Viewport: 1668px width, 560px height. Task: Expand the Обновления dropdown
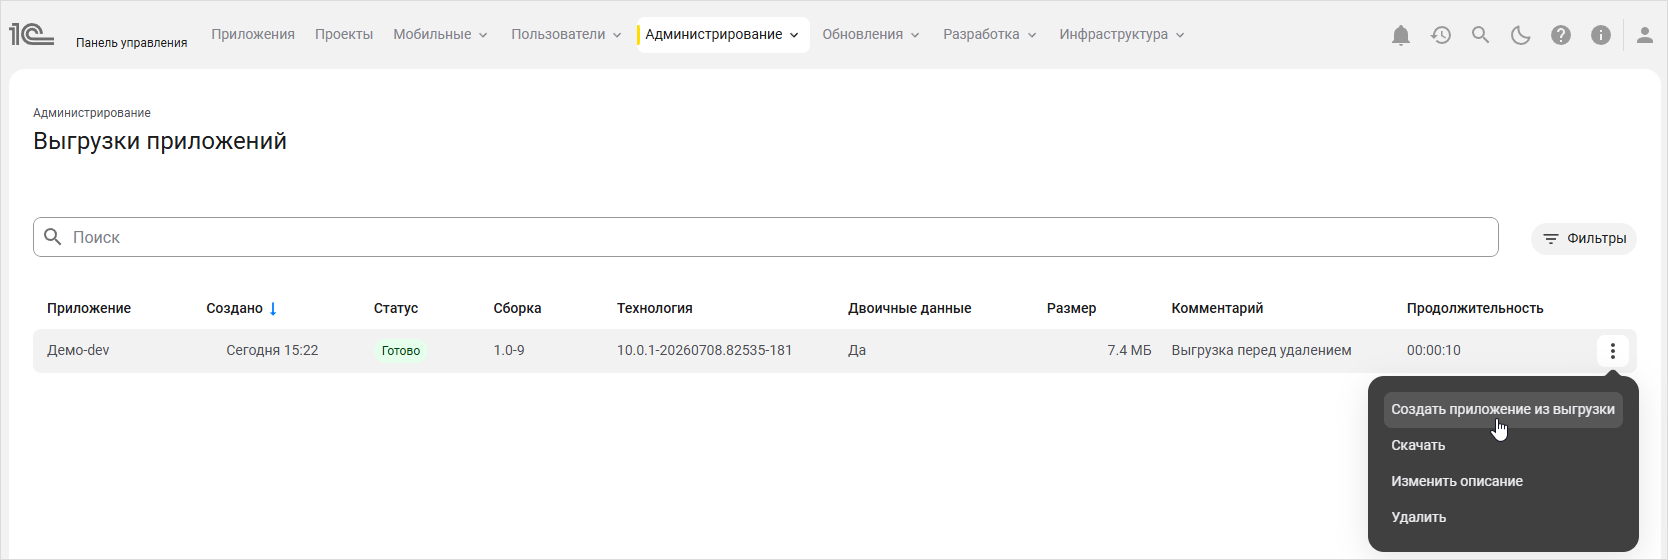[870, 34]
